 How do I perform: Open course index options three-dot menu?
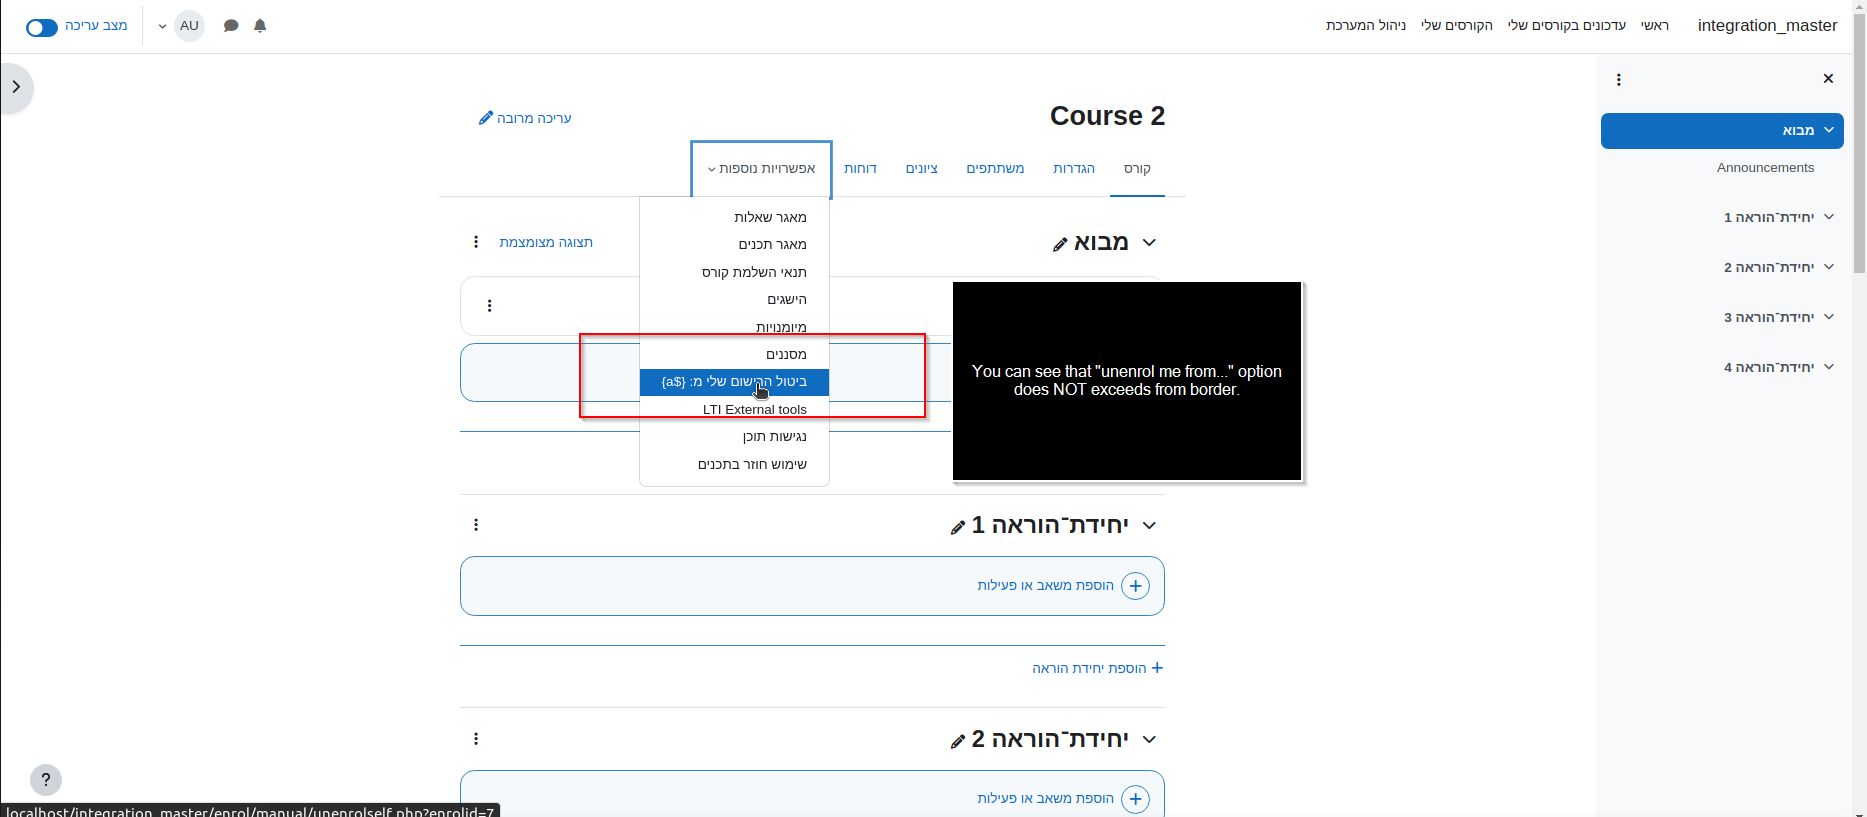[x=1618, y=80]
